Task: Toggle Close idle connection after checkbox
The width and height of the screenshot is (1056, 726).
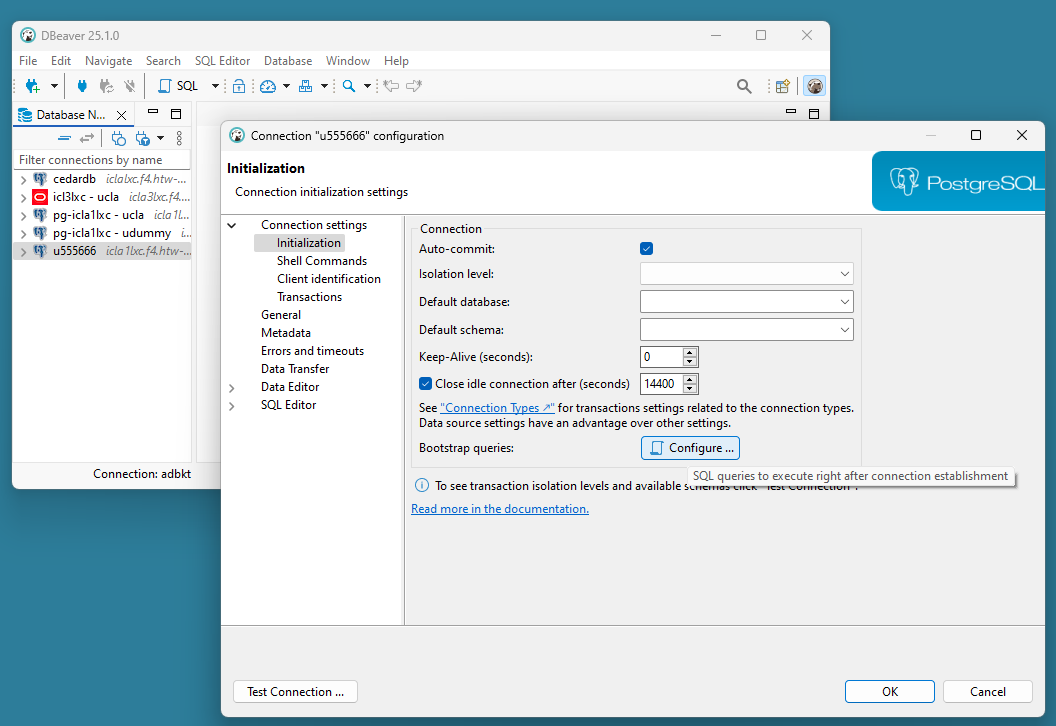Action: click(x=425, y=384)
